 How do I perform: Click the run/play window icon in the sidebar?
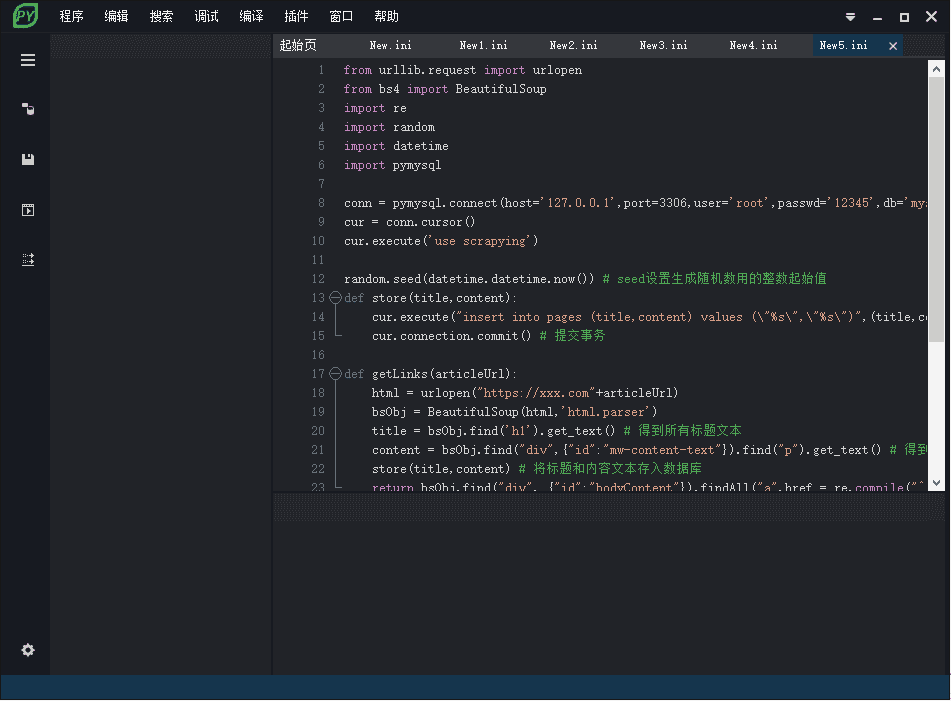28,210
